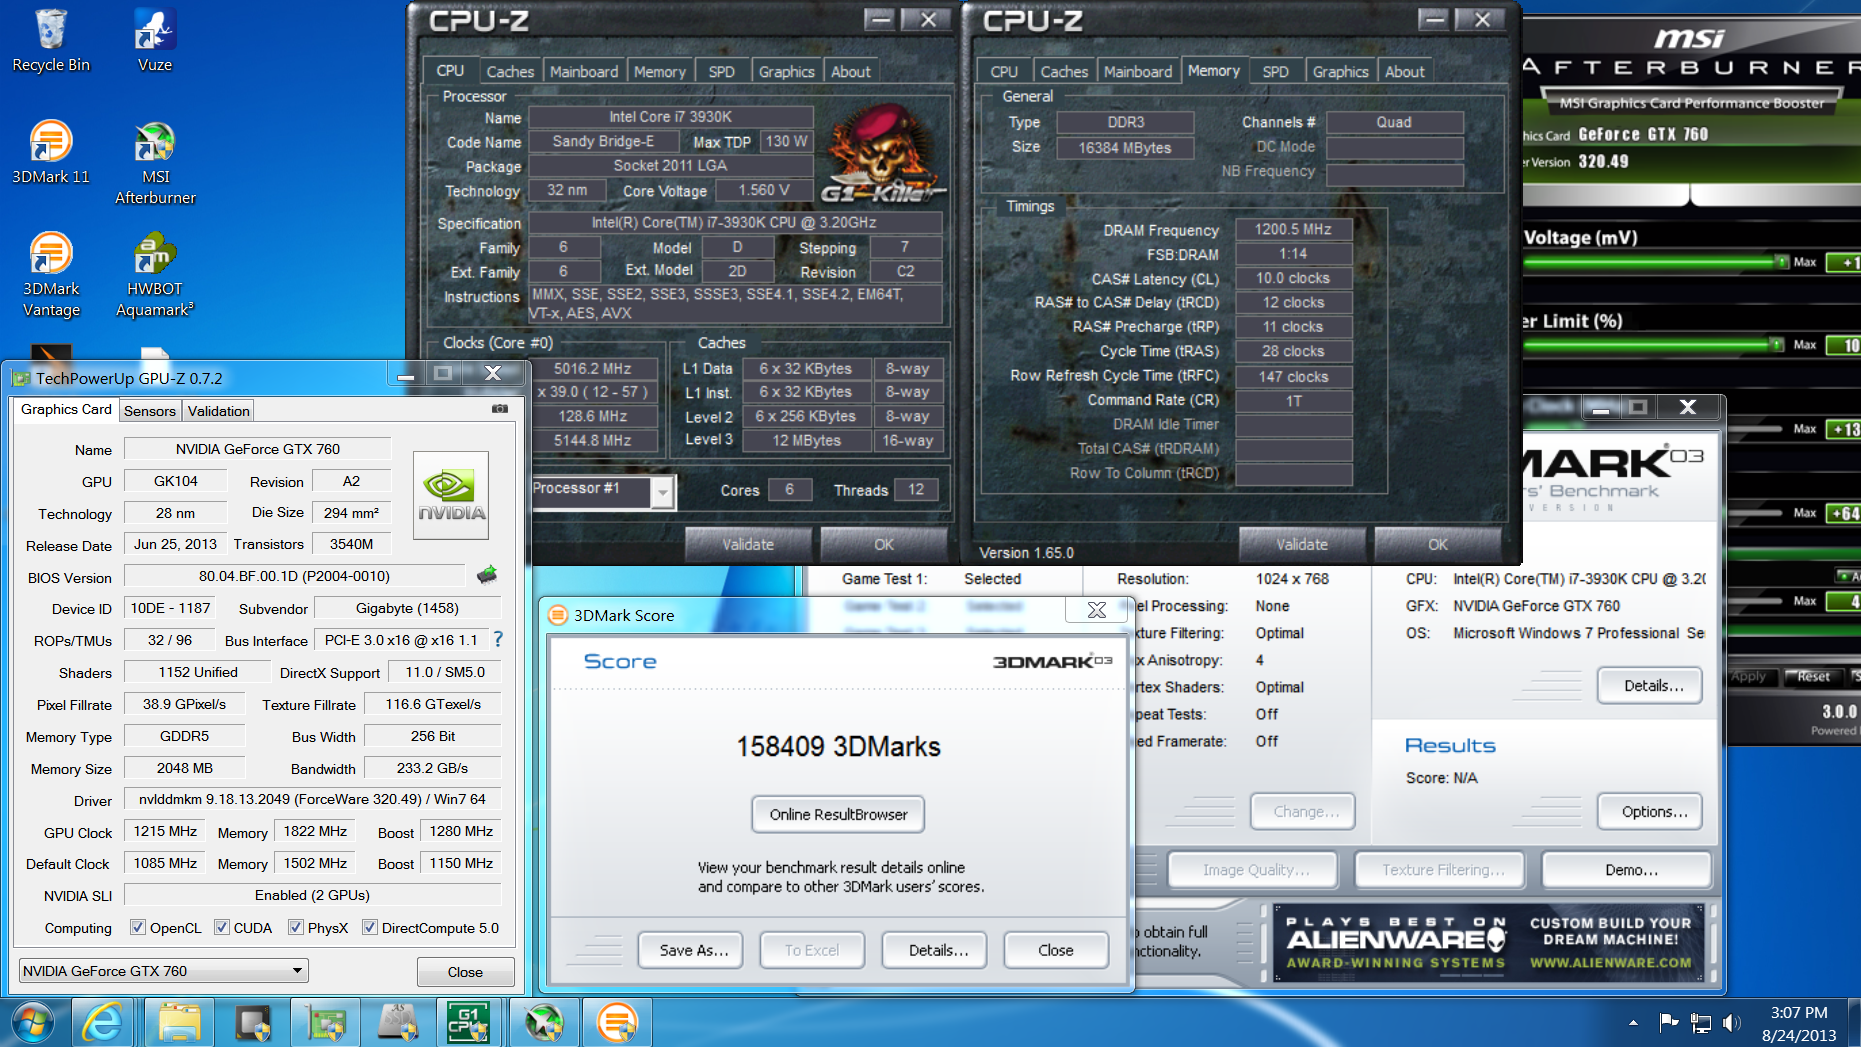Click the GPU Name field in GPU-Z
Image resolution: width=1861 pixels, height=1047 pixels.
[257, 449]
